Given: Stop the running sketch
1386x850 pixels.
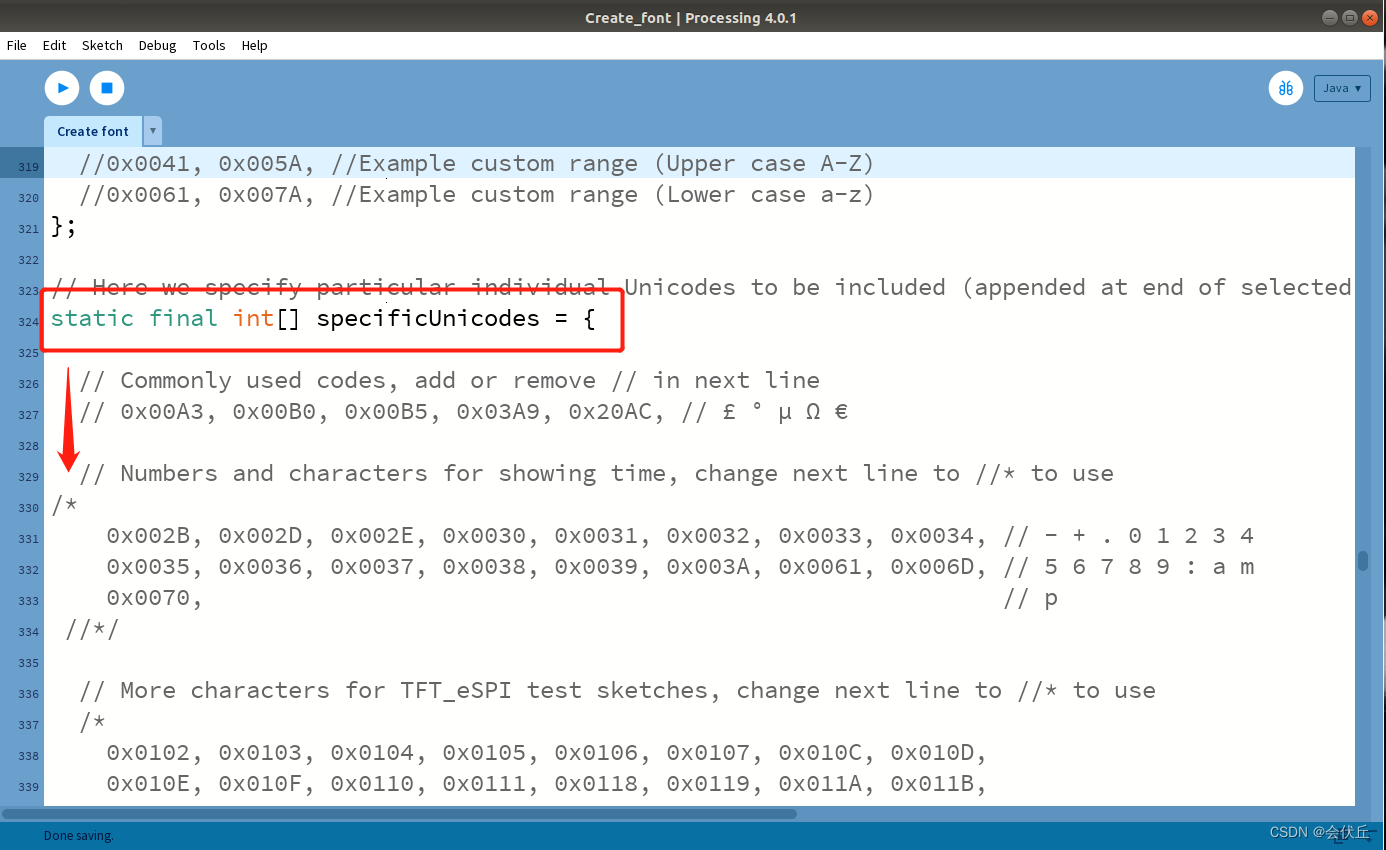Looking at the screenshot, I should (107, 88).
